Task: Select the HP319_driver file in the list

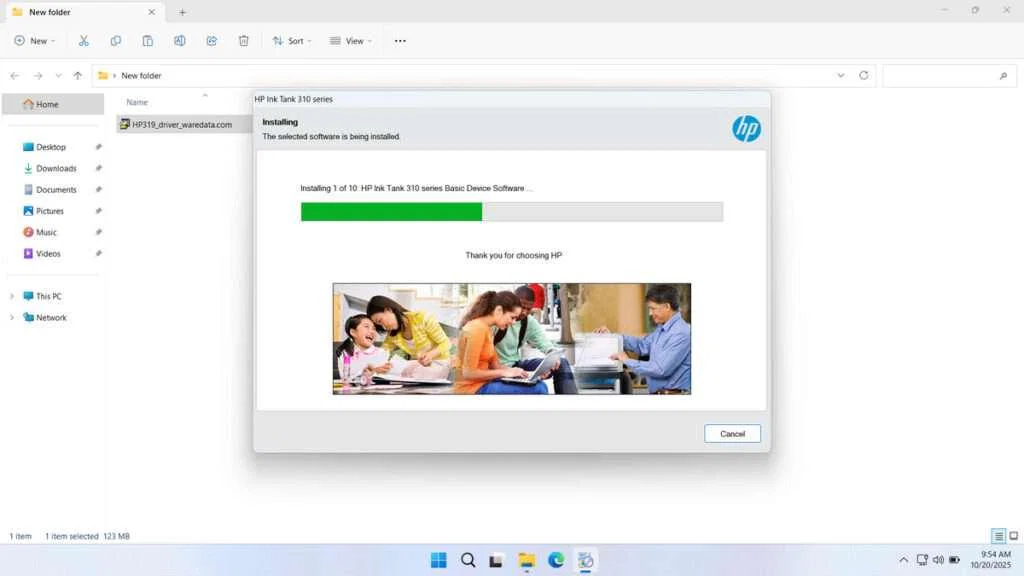Action: (x=180, y=124)
